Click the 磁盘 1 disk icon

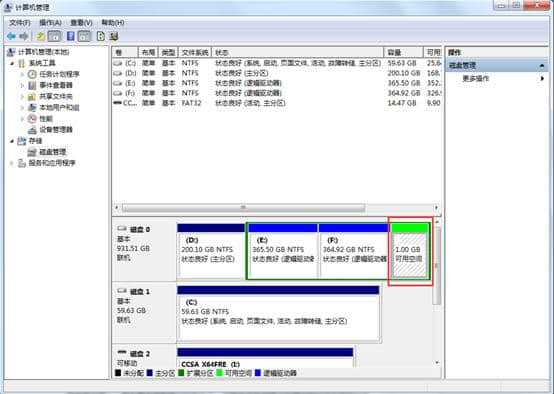point(122,291)
